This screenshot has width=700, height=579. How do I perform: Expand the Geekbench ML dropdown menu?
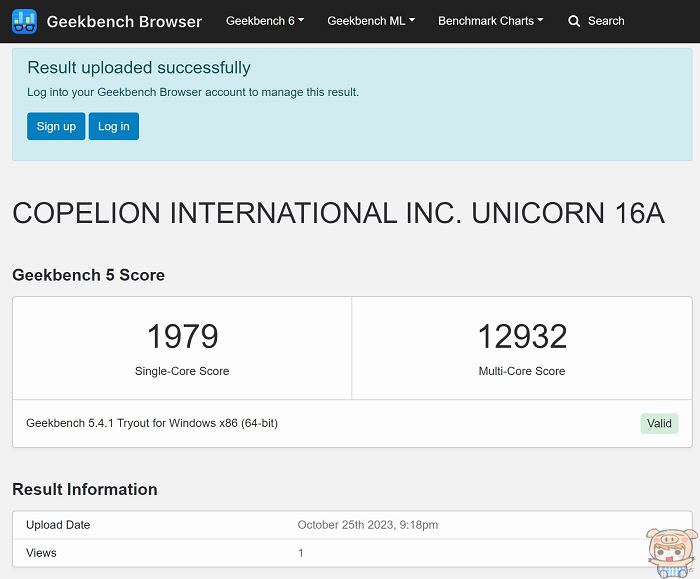click(x=371, y=21)
